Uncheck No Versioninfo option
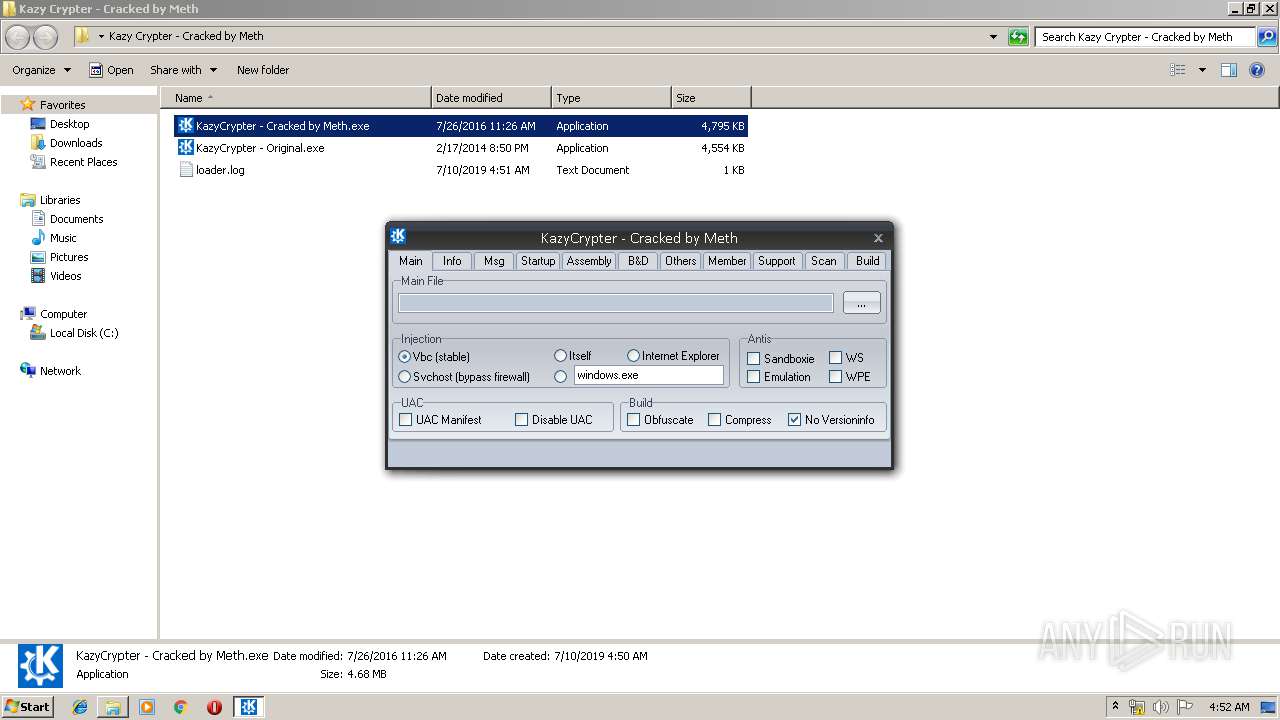 pos(794,420)
